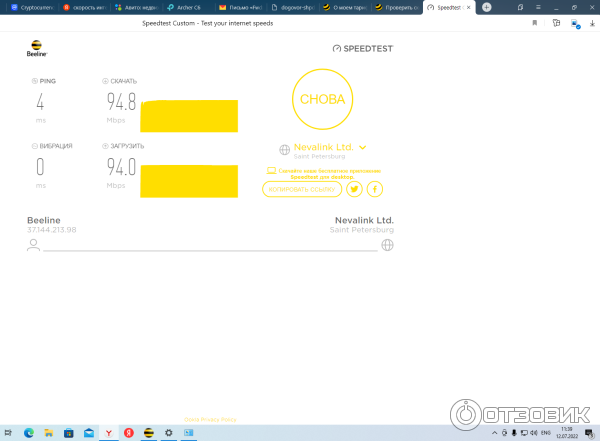Click the yellow download speed graph
The image size is (600, 441).
[188, 116]
